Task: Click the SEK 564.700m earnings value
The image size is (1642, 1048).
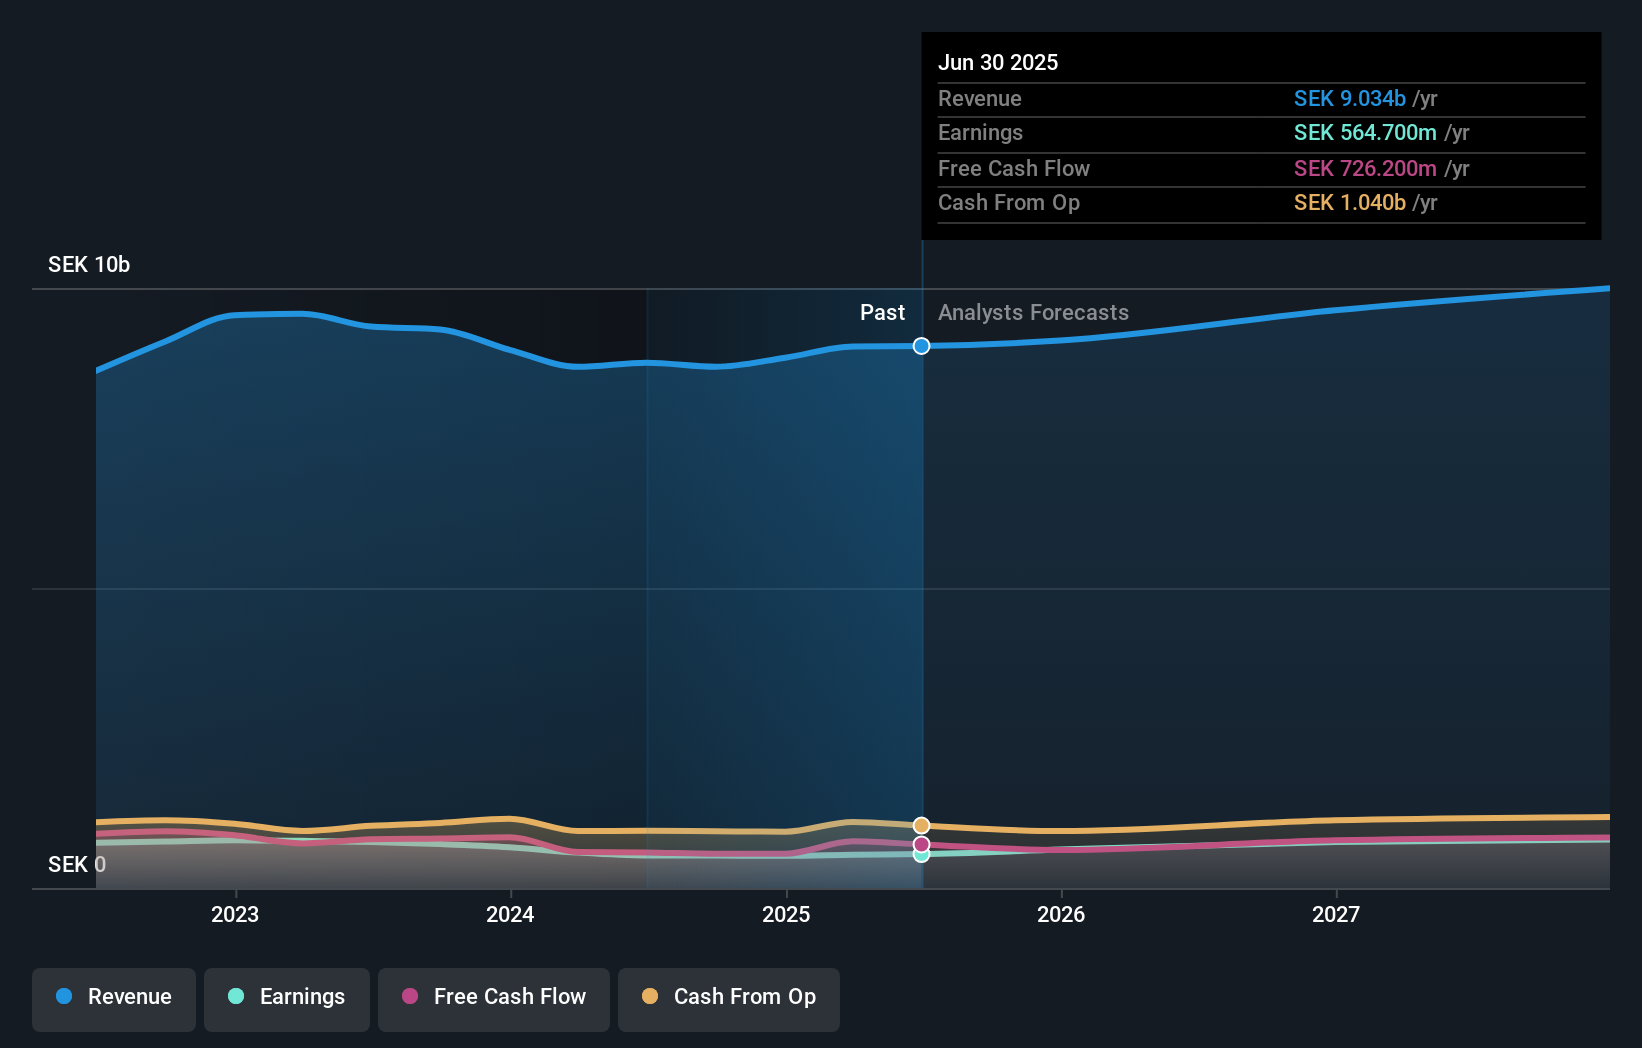Action: 1365,132
